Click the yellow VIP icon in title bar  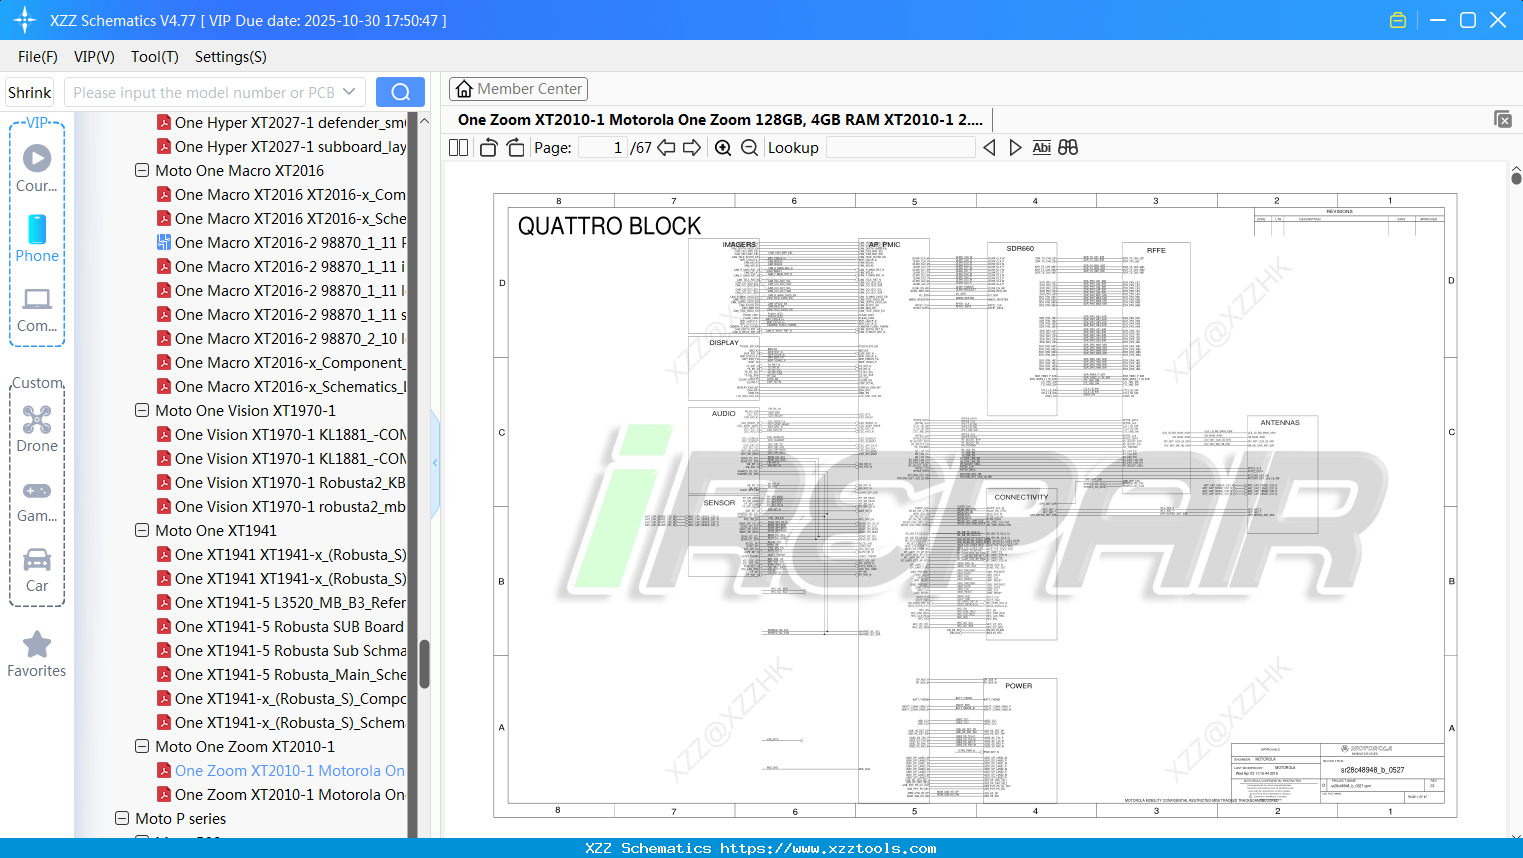pyautogui.click(x=1398, y=20)
